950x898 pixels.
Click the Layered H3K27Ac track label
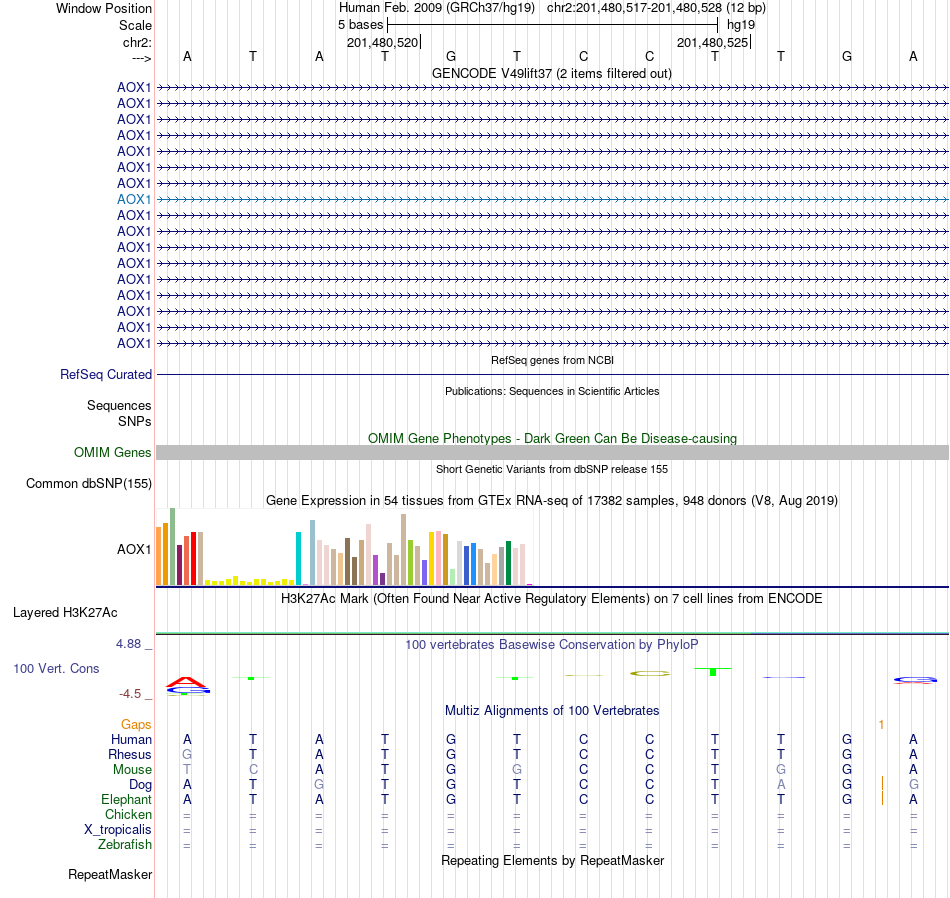pyautogui.click(x=65, y=613)
